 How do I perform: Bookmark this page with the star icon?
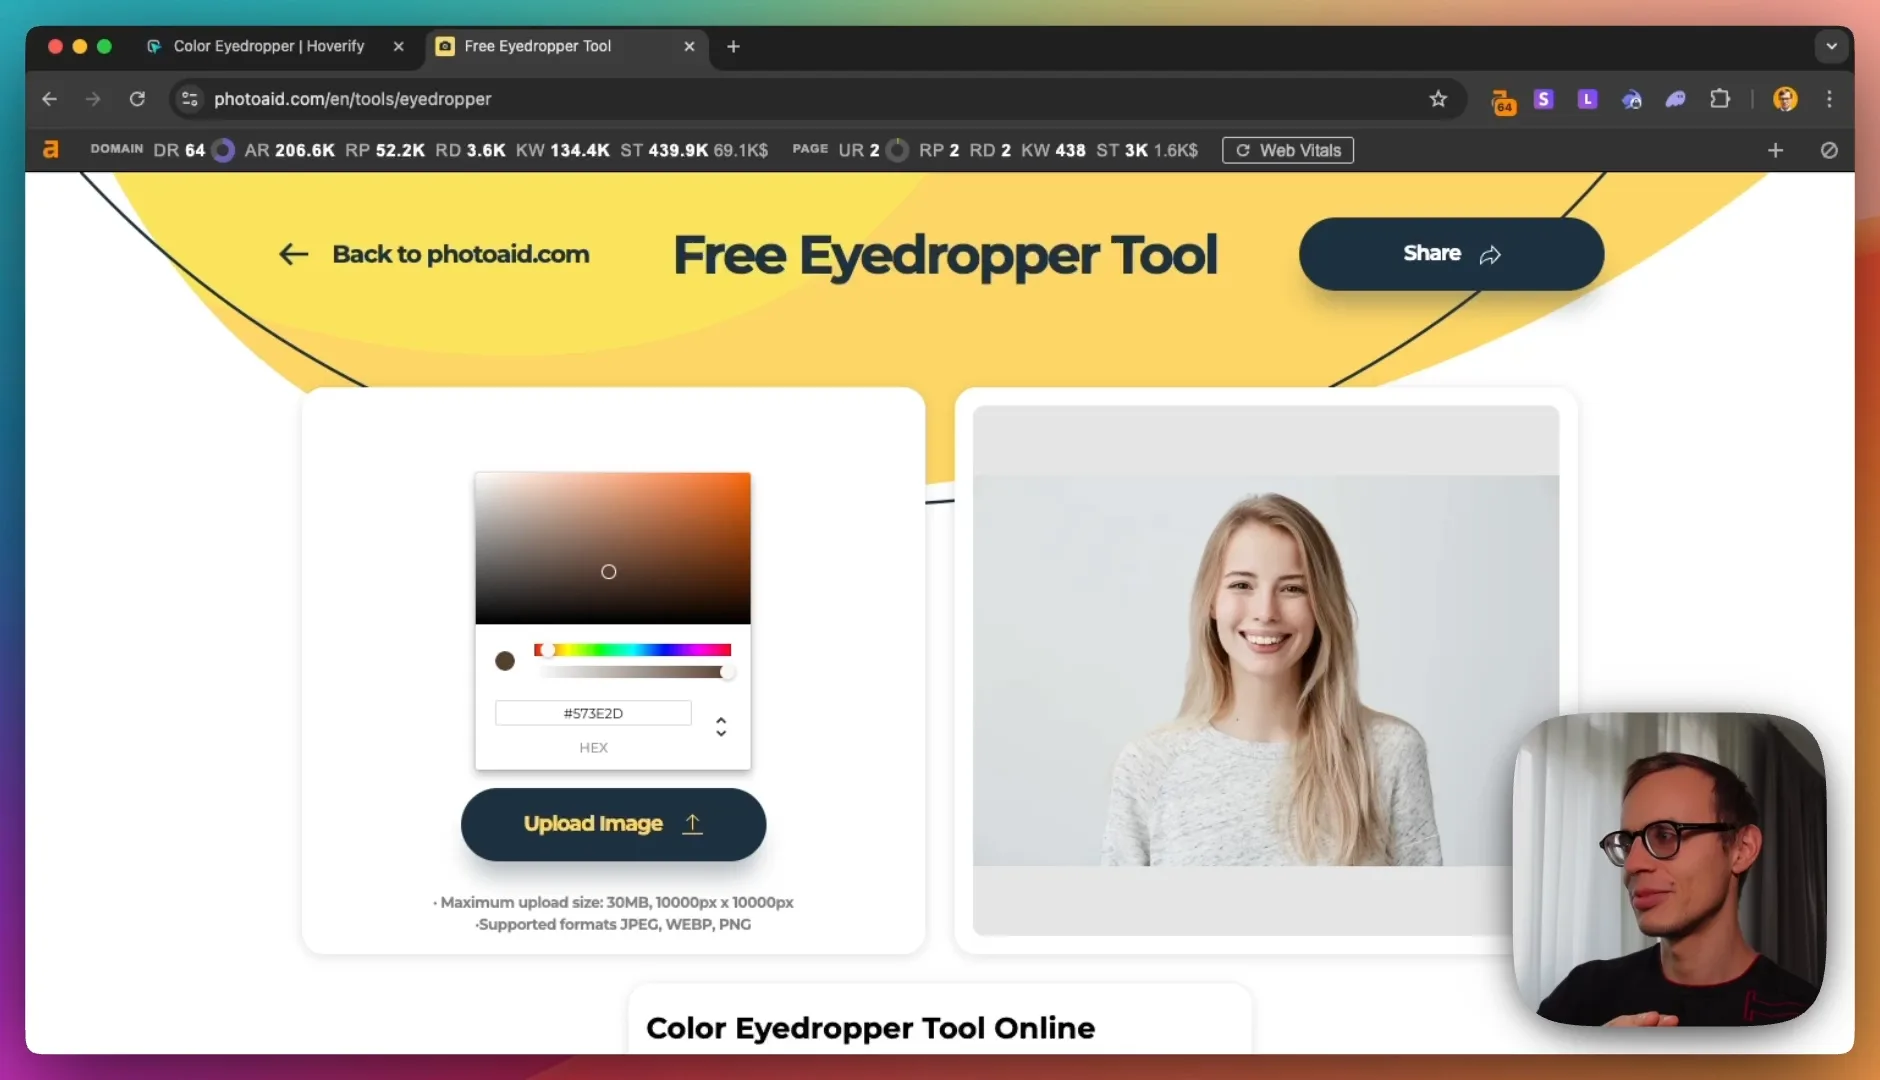pos(1438,99)
